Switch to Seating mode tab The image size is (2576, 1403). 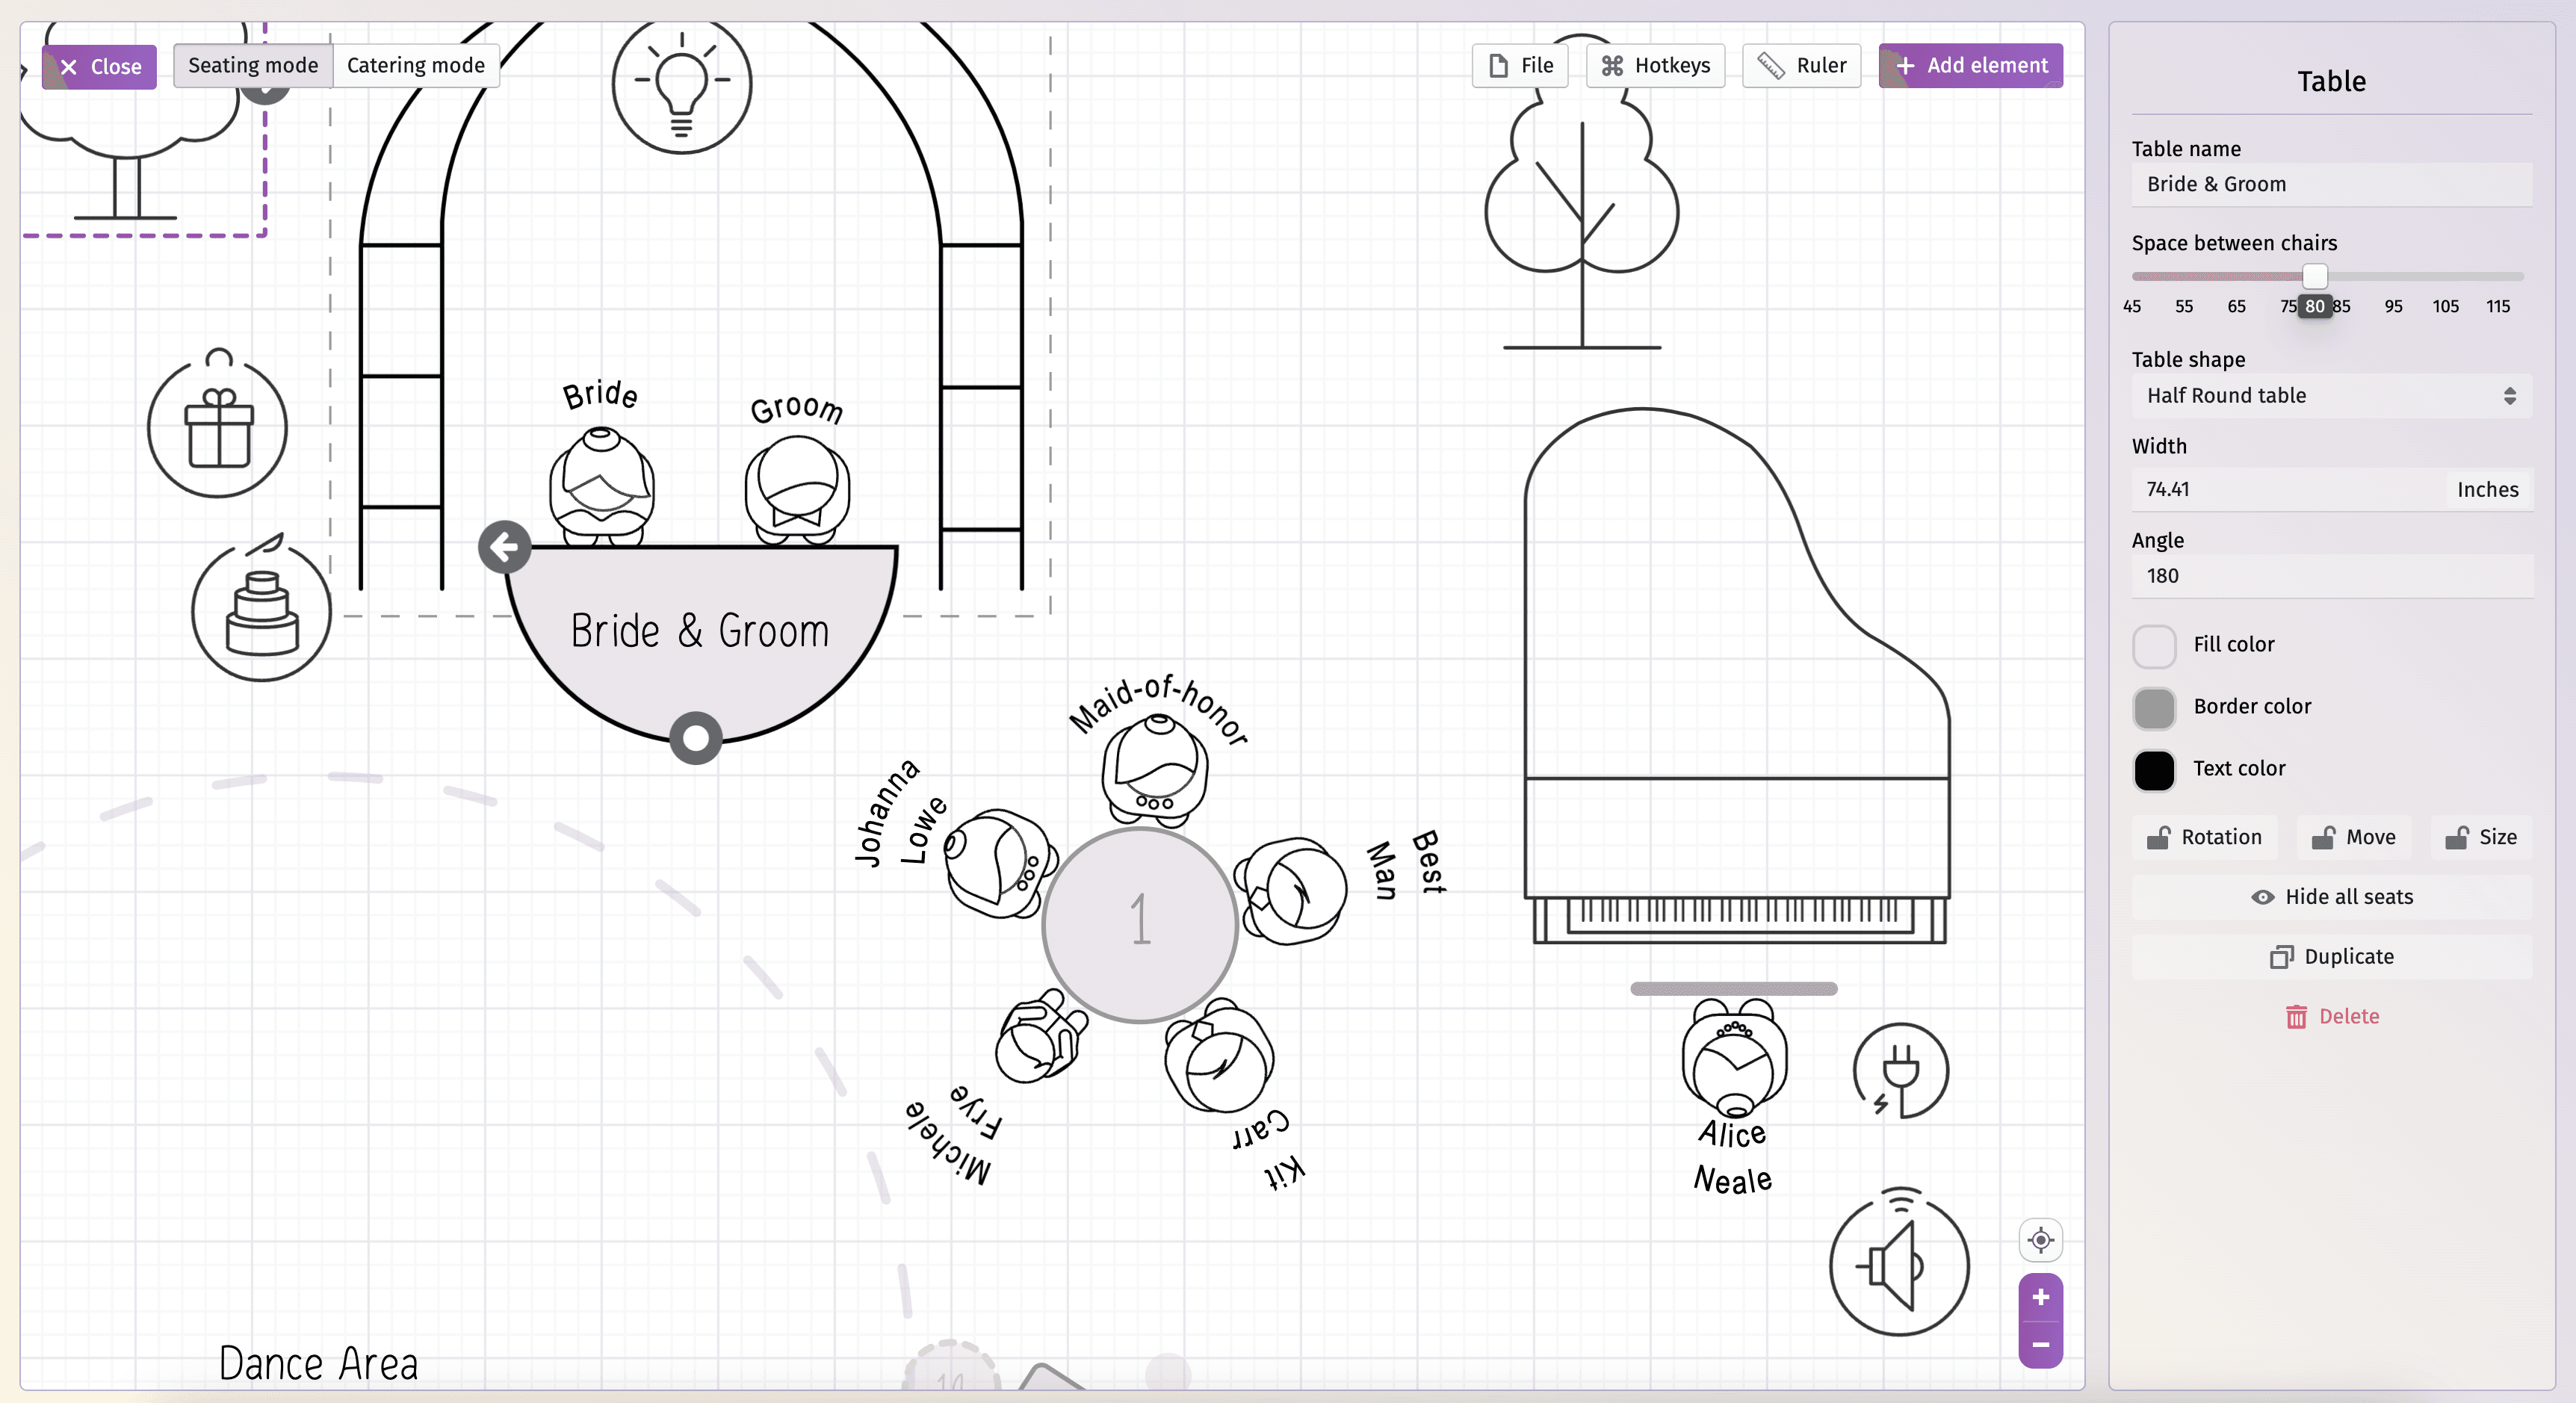coord(254,64)
